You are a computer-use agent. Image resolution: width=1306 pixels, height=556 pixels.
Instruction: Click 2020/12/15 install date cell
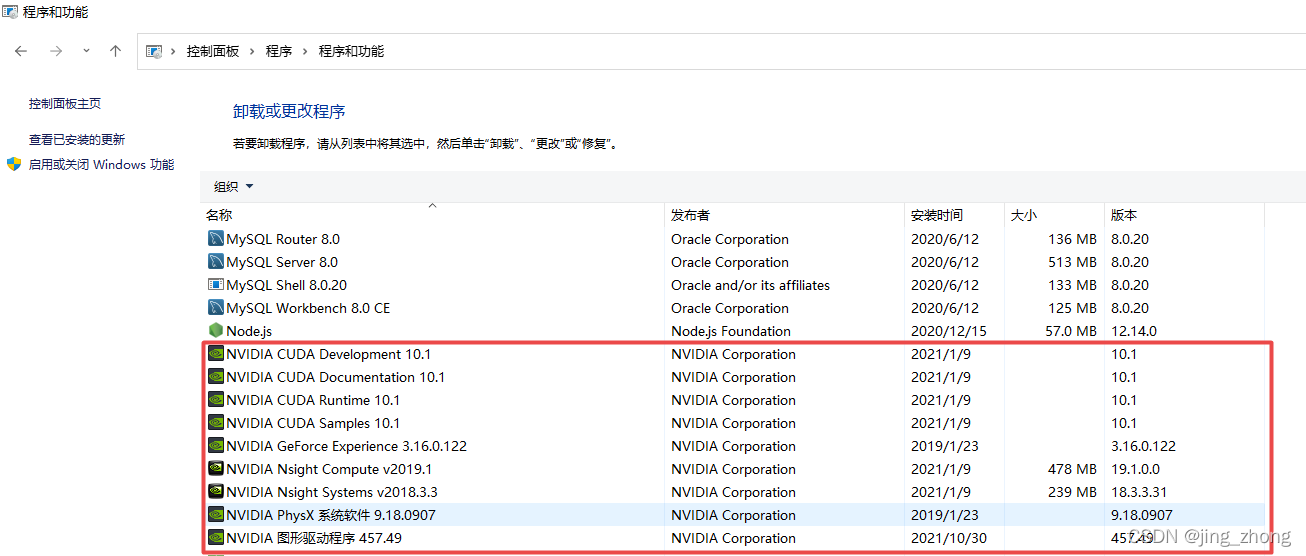click(949, 331)
